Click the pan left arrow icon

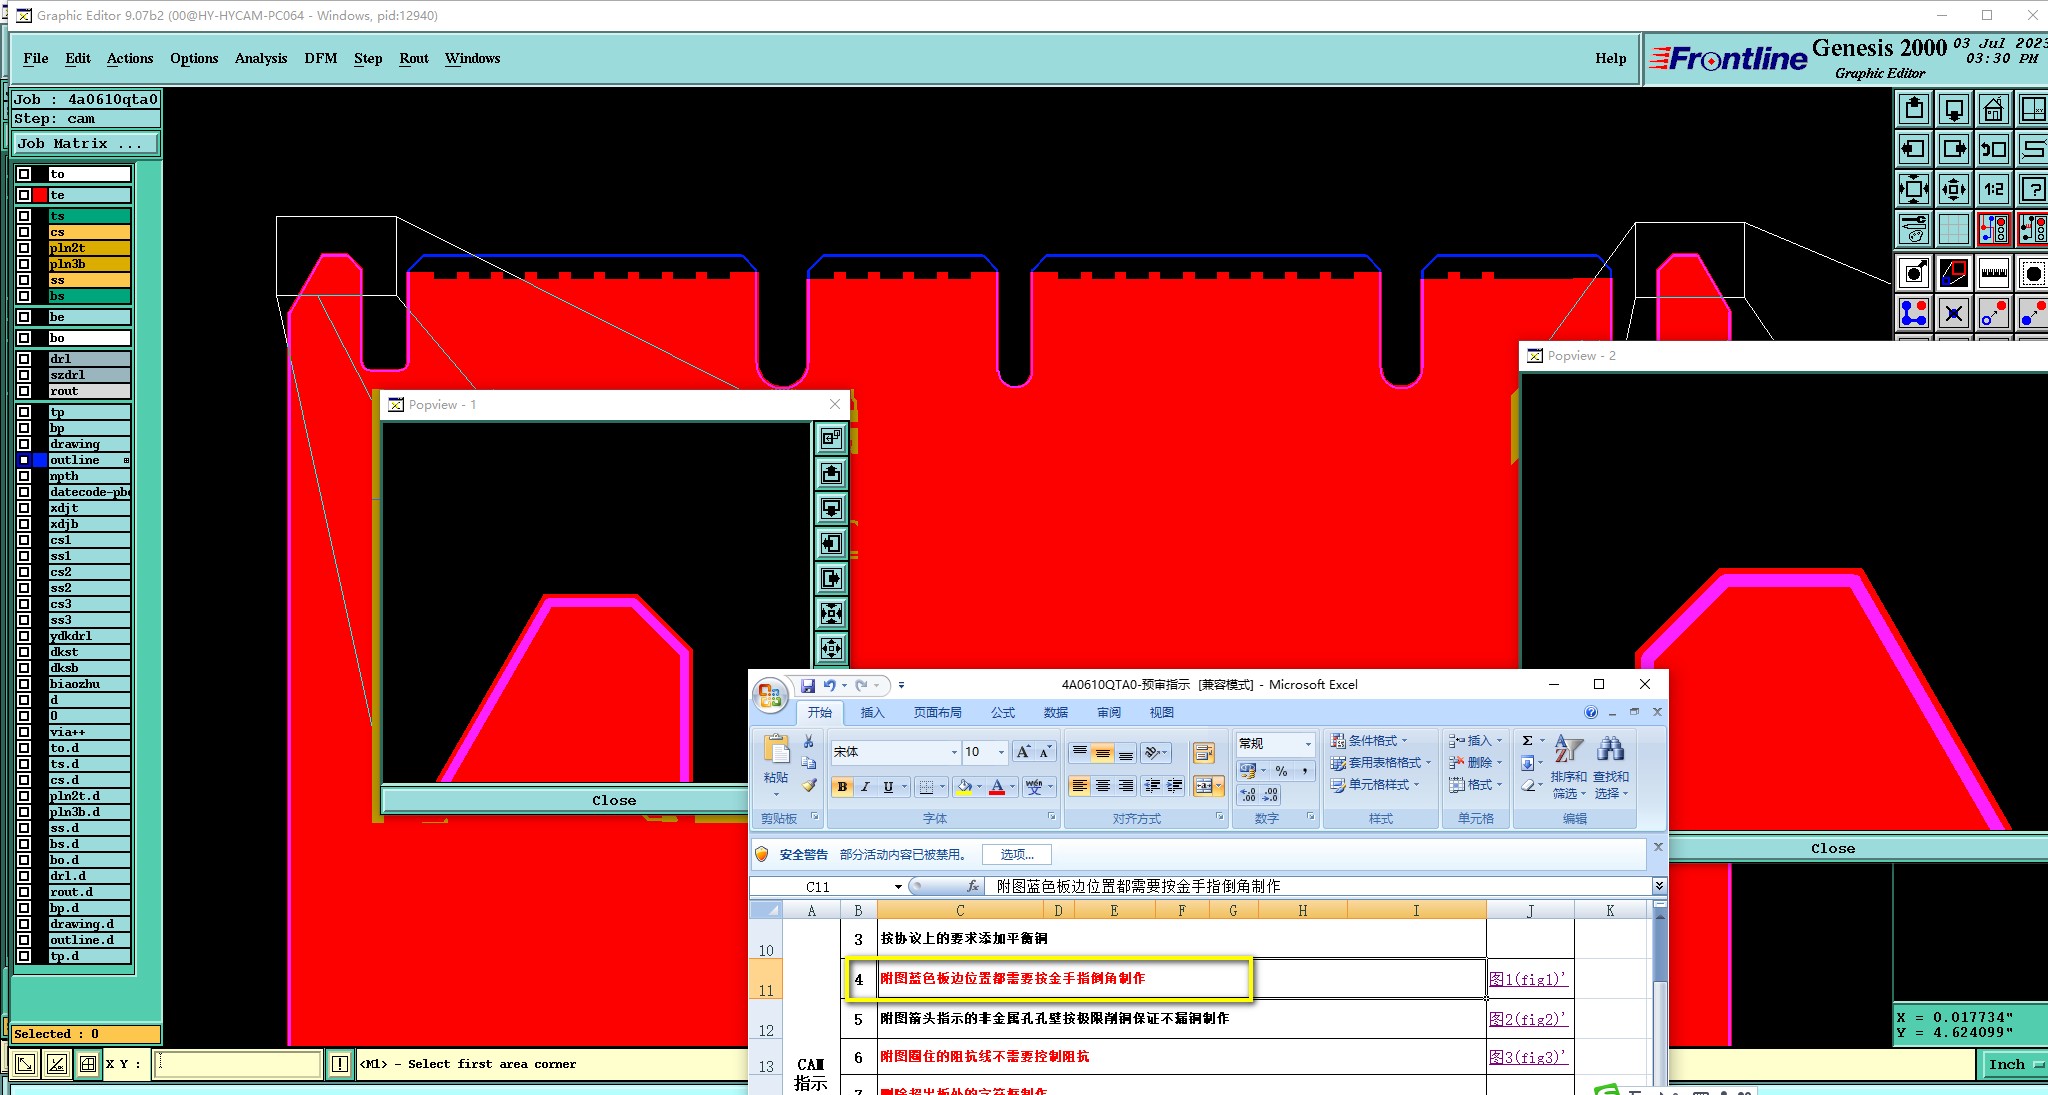point(1913,149)
